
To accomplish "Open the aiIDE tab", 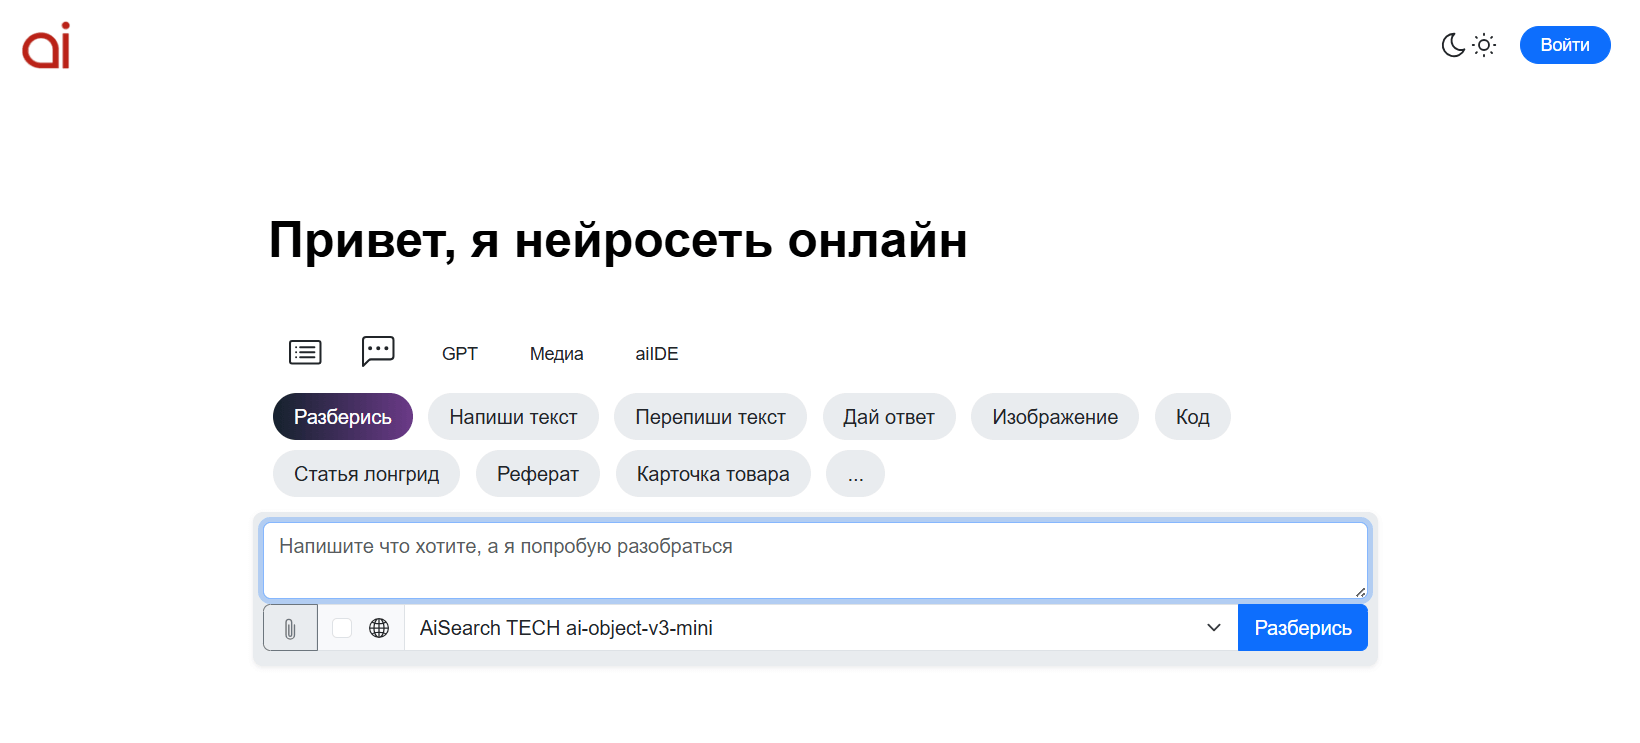I will point(657,354).
